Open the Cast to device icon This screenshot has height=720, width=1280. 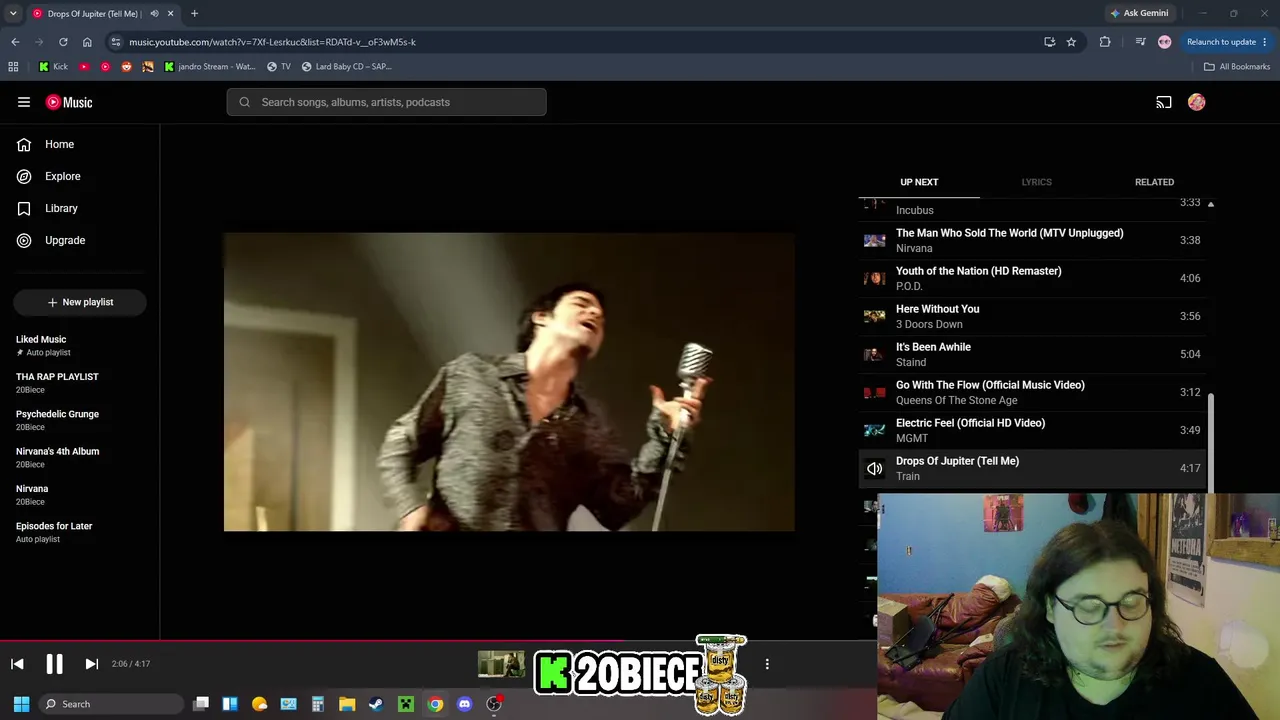(1164, 102)
